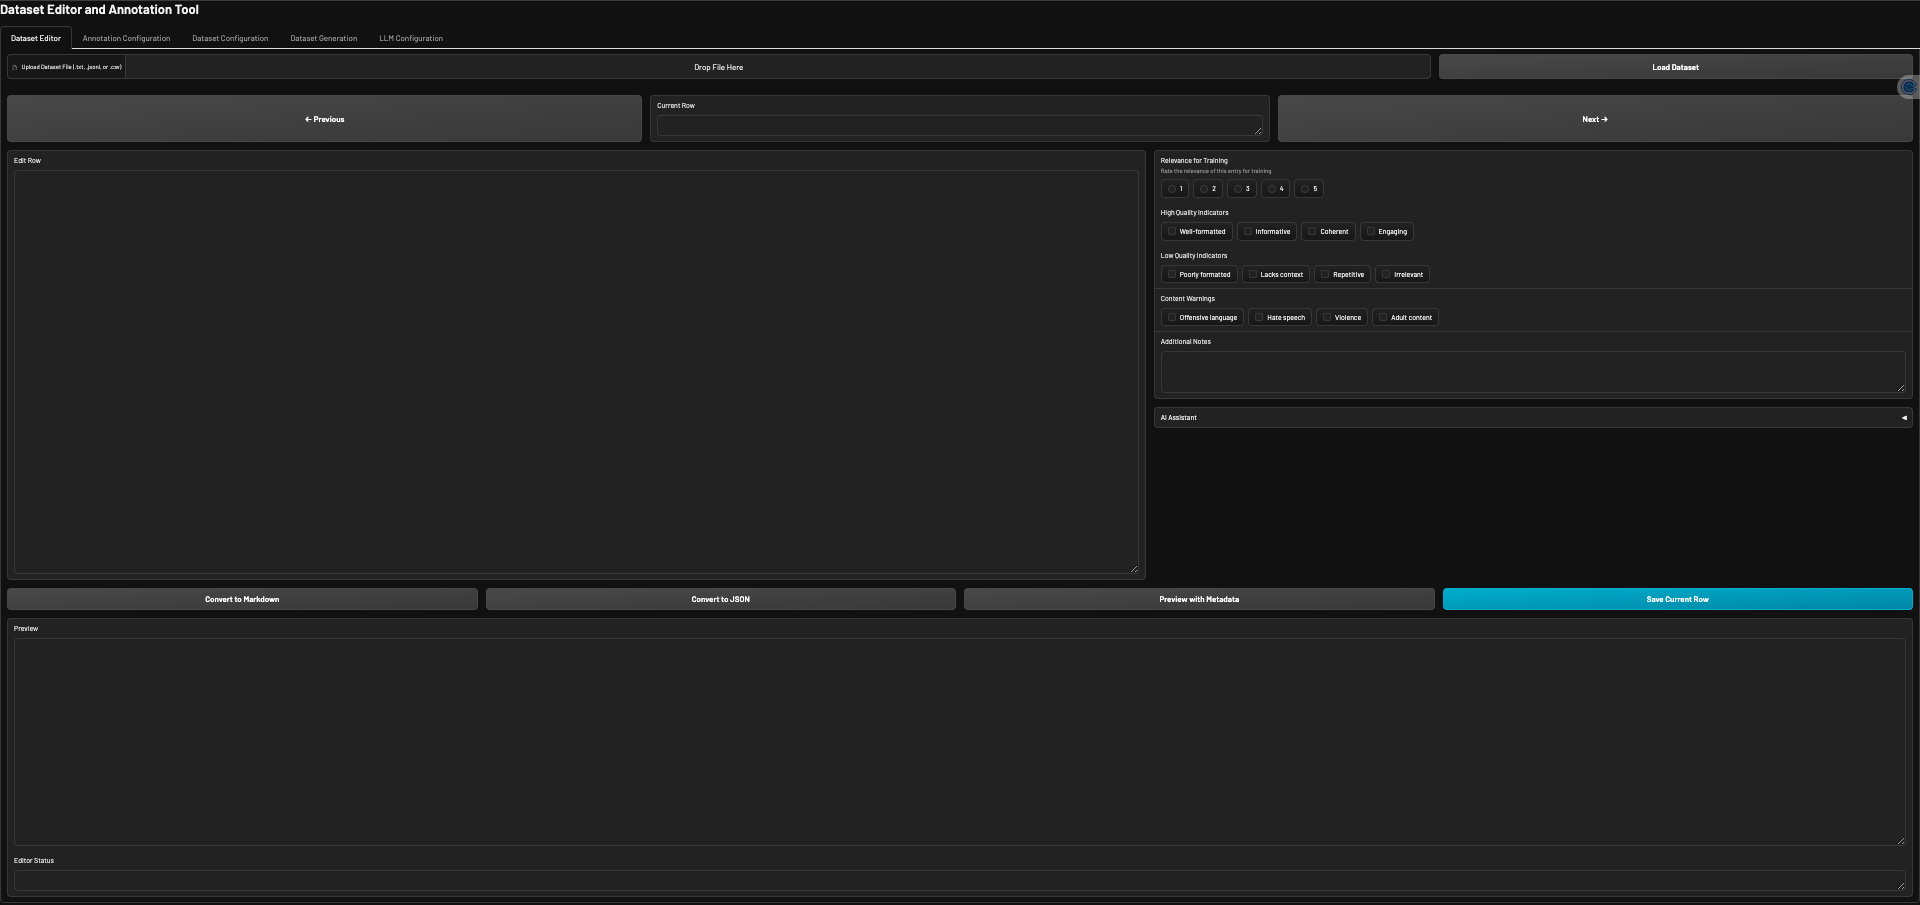Open the LLM Configuration tab
Viewport: 1920px width, 905px height.
click(x=411, y=39)
